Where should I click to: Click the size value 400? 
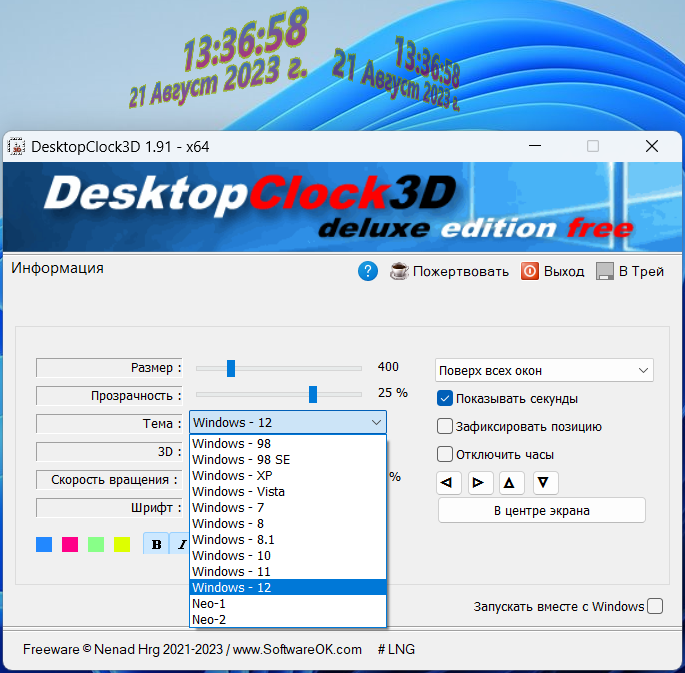[388, 366]
